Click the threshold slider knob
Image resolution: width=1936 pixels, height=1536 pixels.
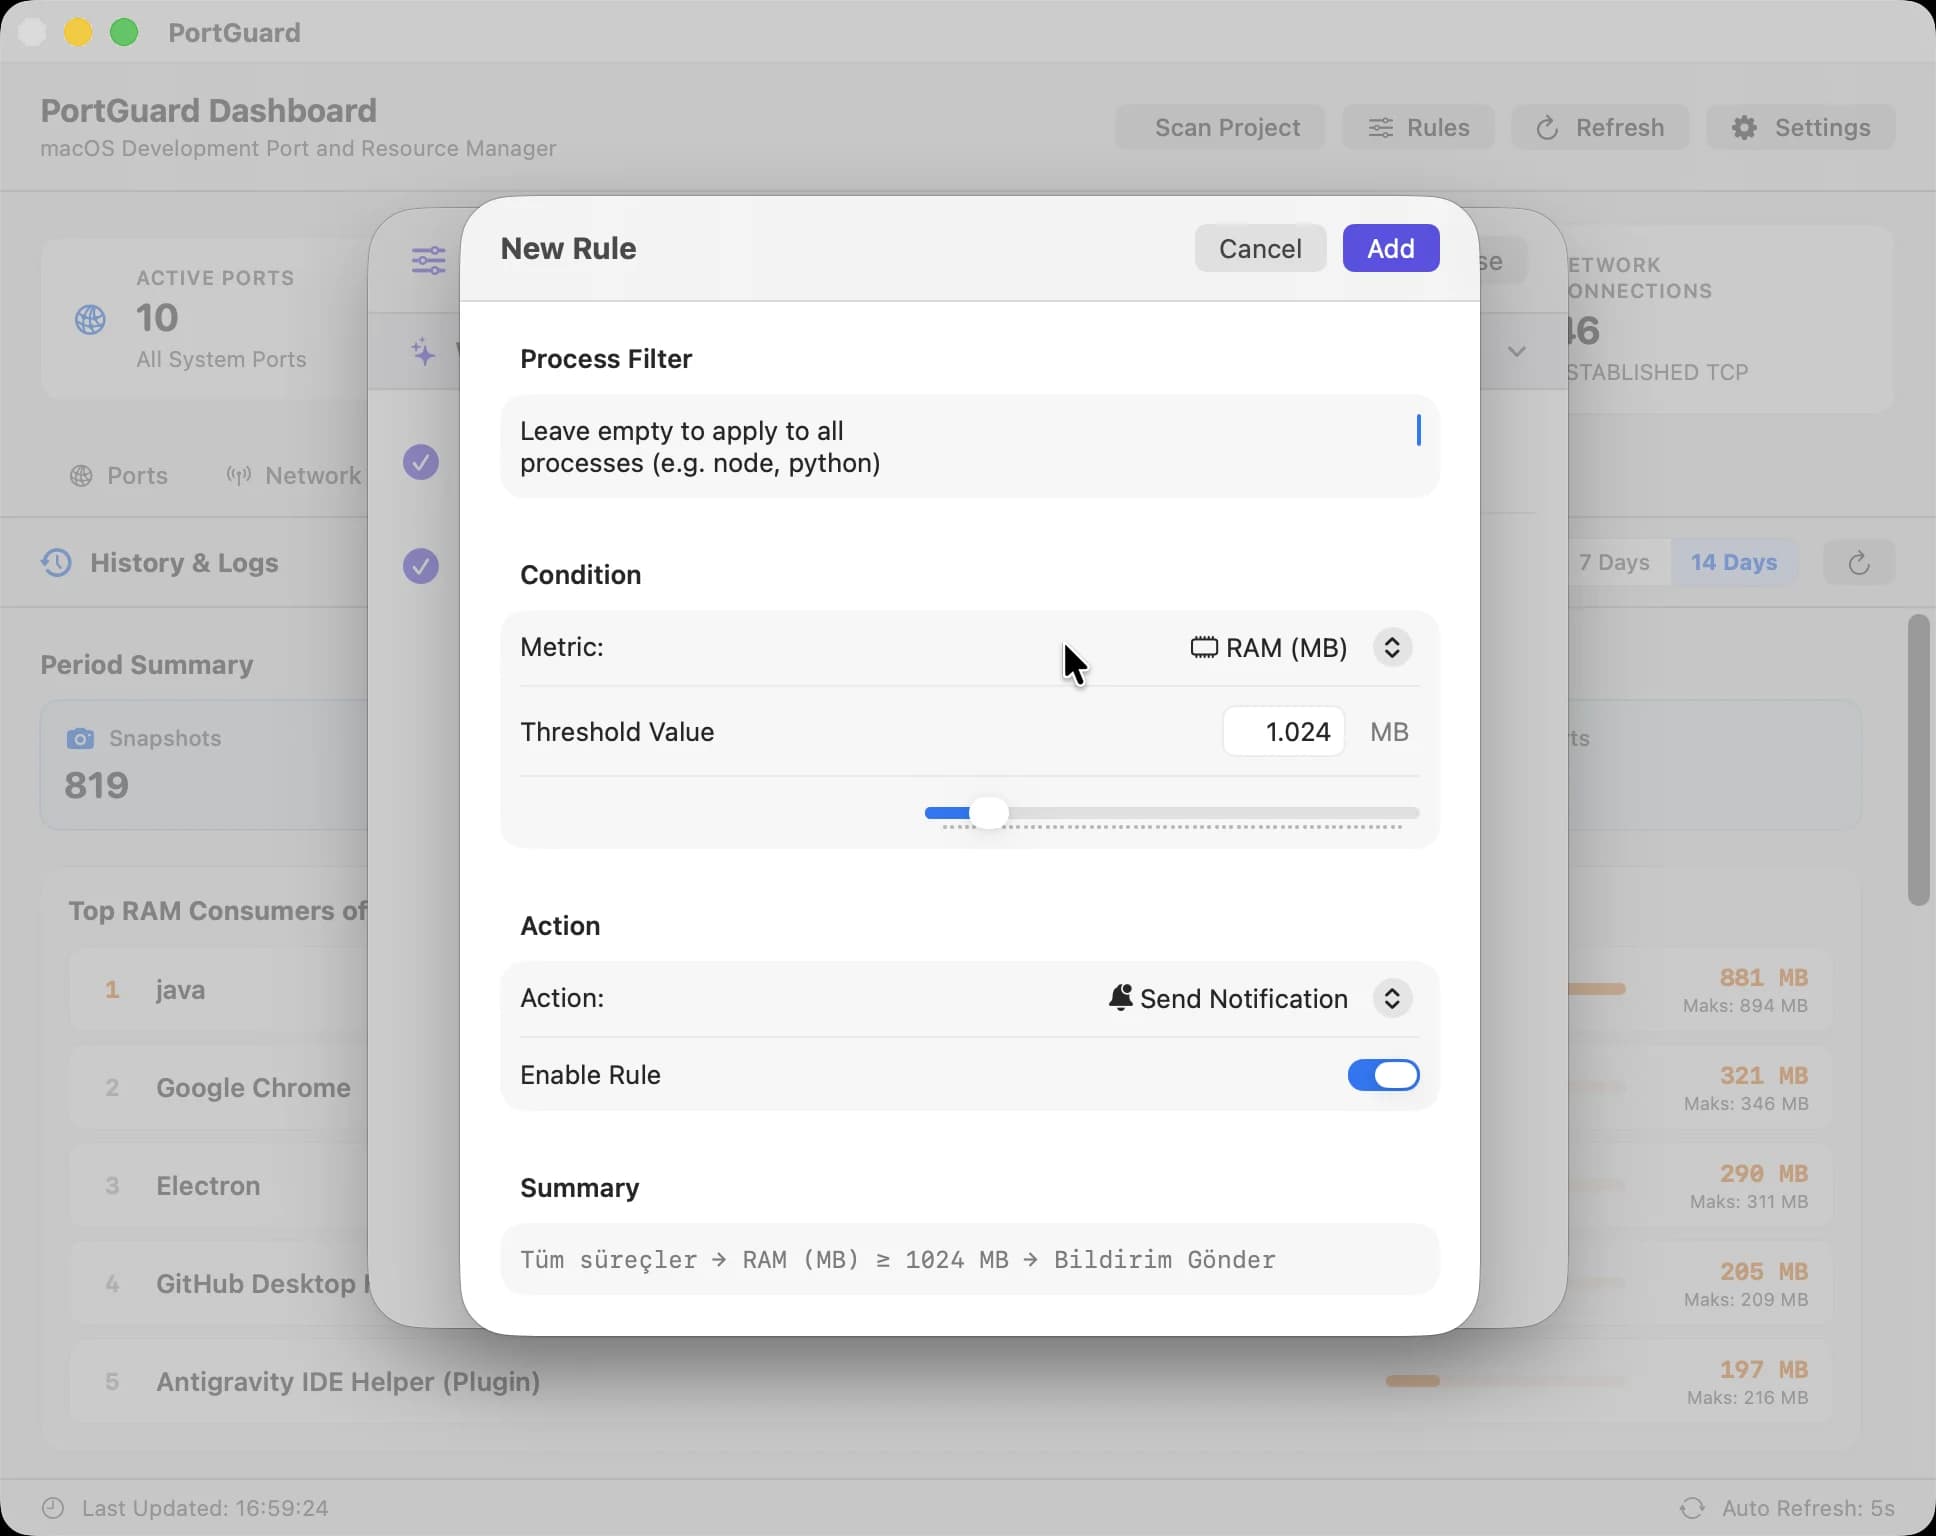point(988,813)
